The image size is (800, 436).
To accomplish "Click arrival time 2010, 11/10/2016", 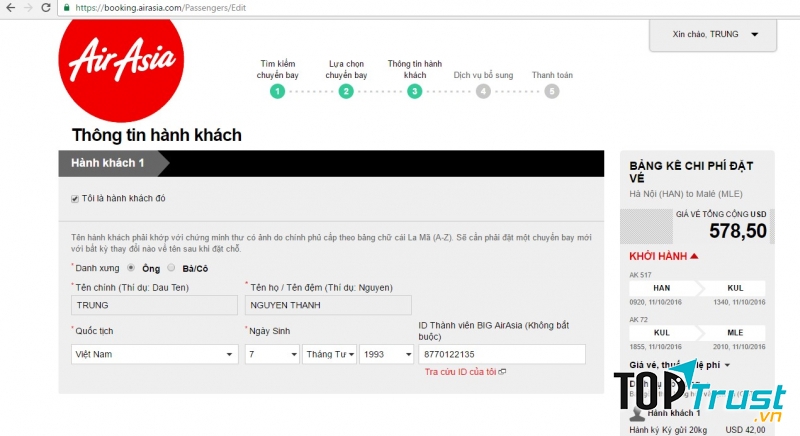I will (x=739, y=347).
